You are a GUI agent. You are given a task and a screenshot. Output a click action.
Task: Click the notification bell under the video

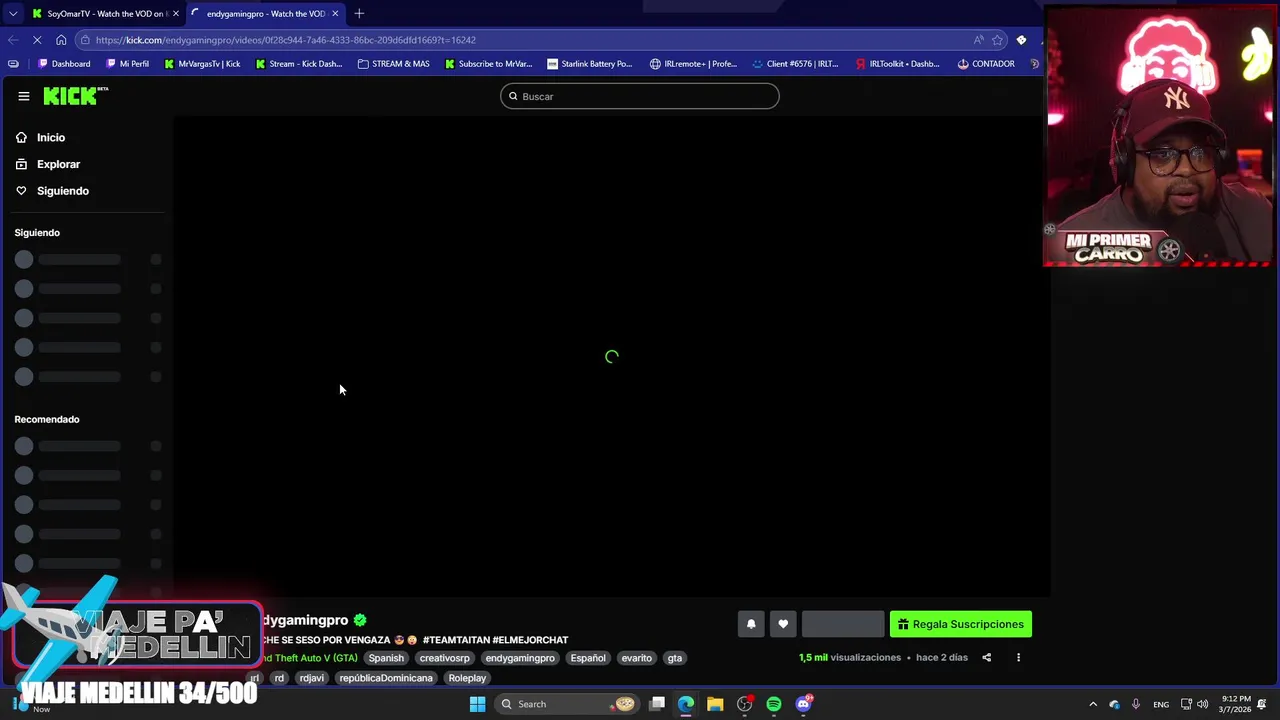(751, 624)
